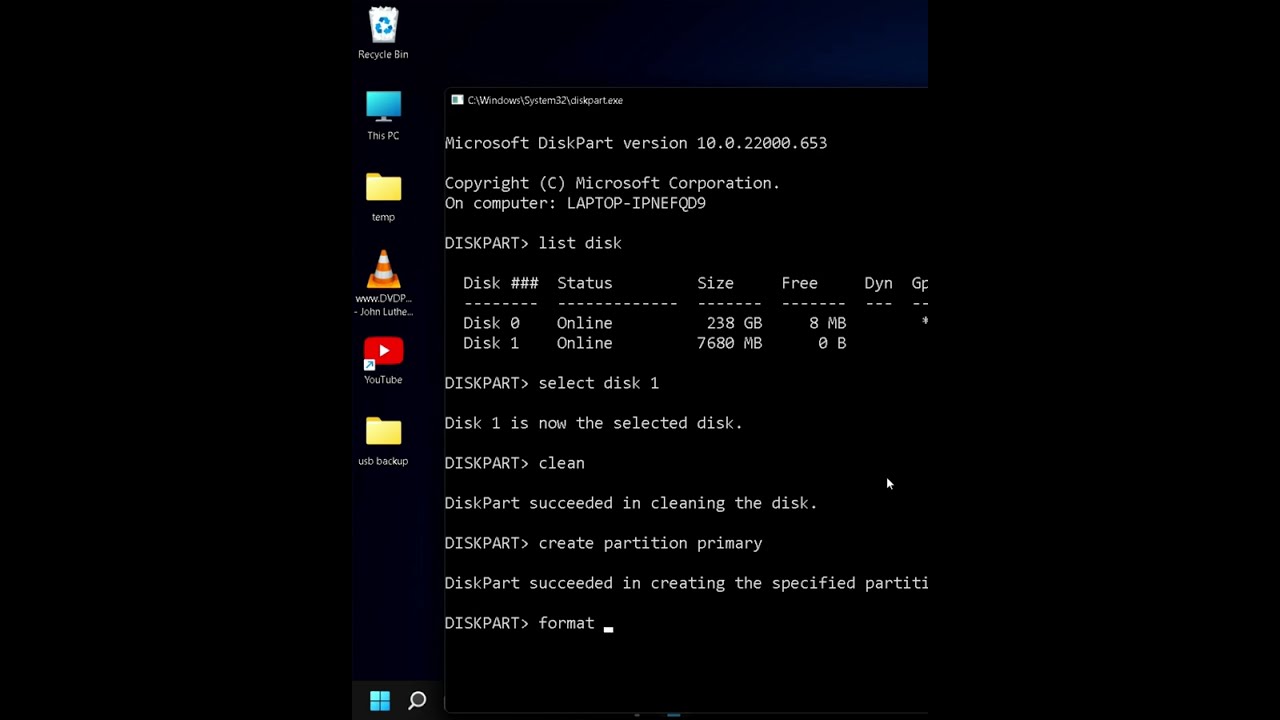The image size is (1280, 720).
Task: Click the 'list disk' command text
Action: 580,243
